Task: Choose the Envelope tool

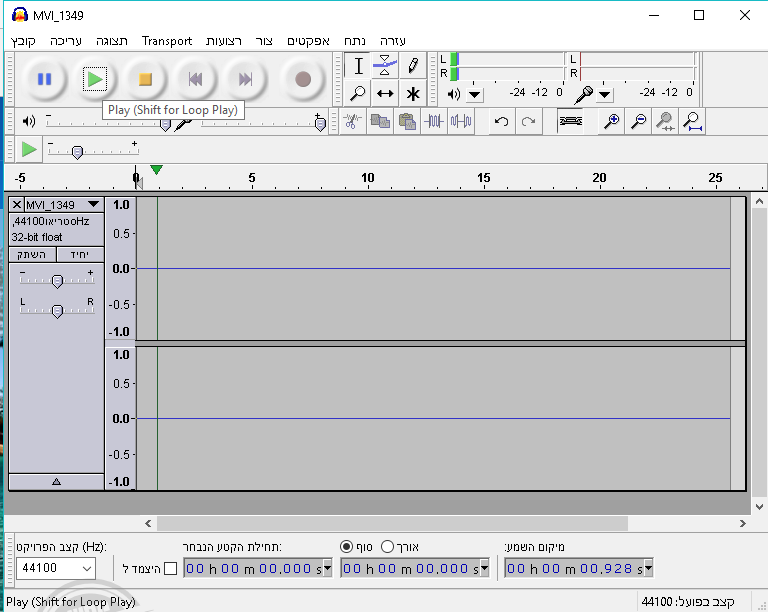Action: click(x=385, y=67)
